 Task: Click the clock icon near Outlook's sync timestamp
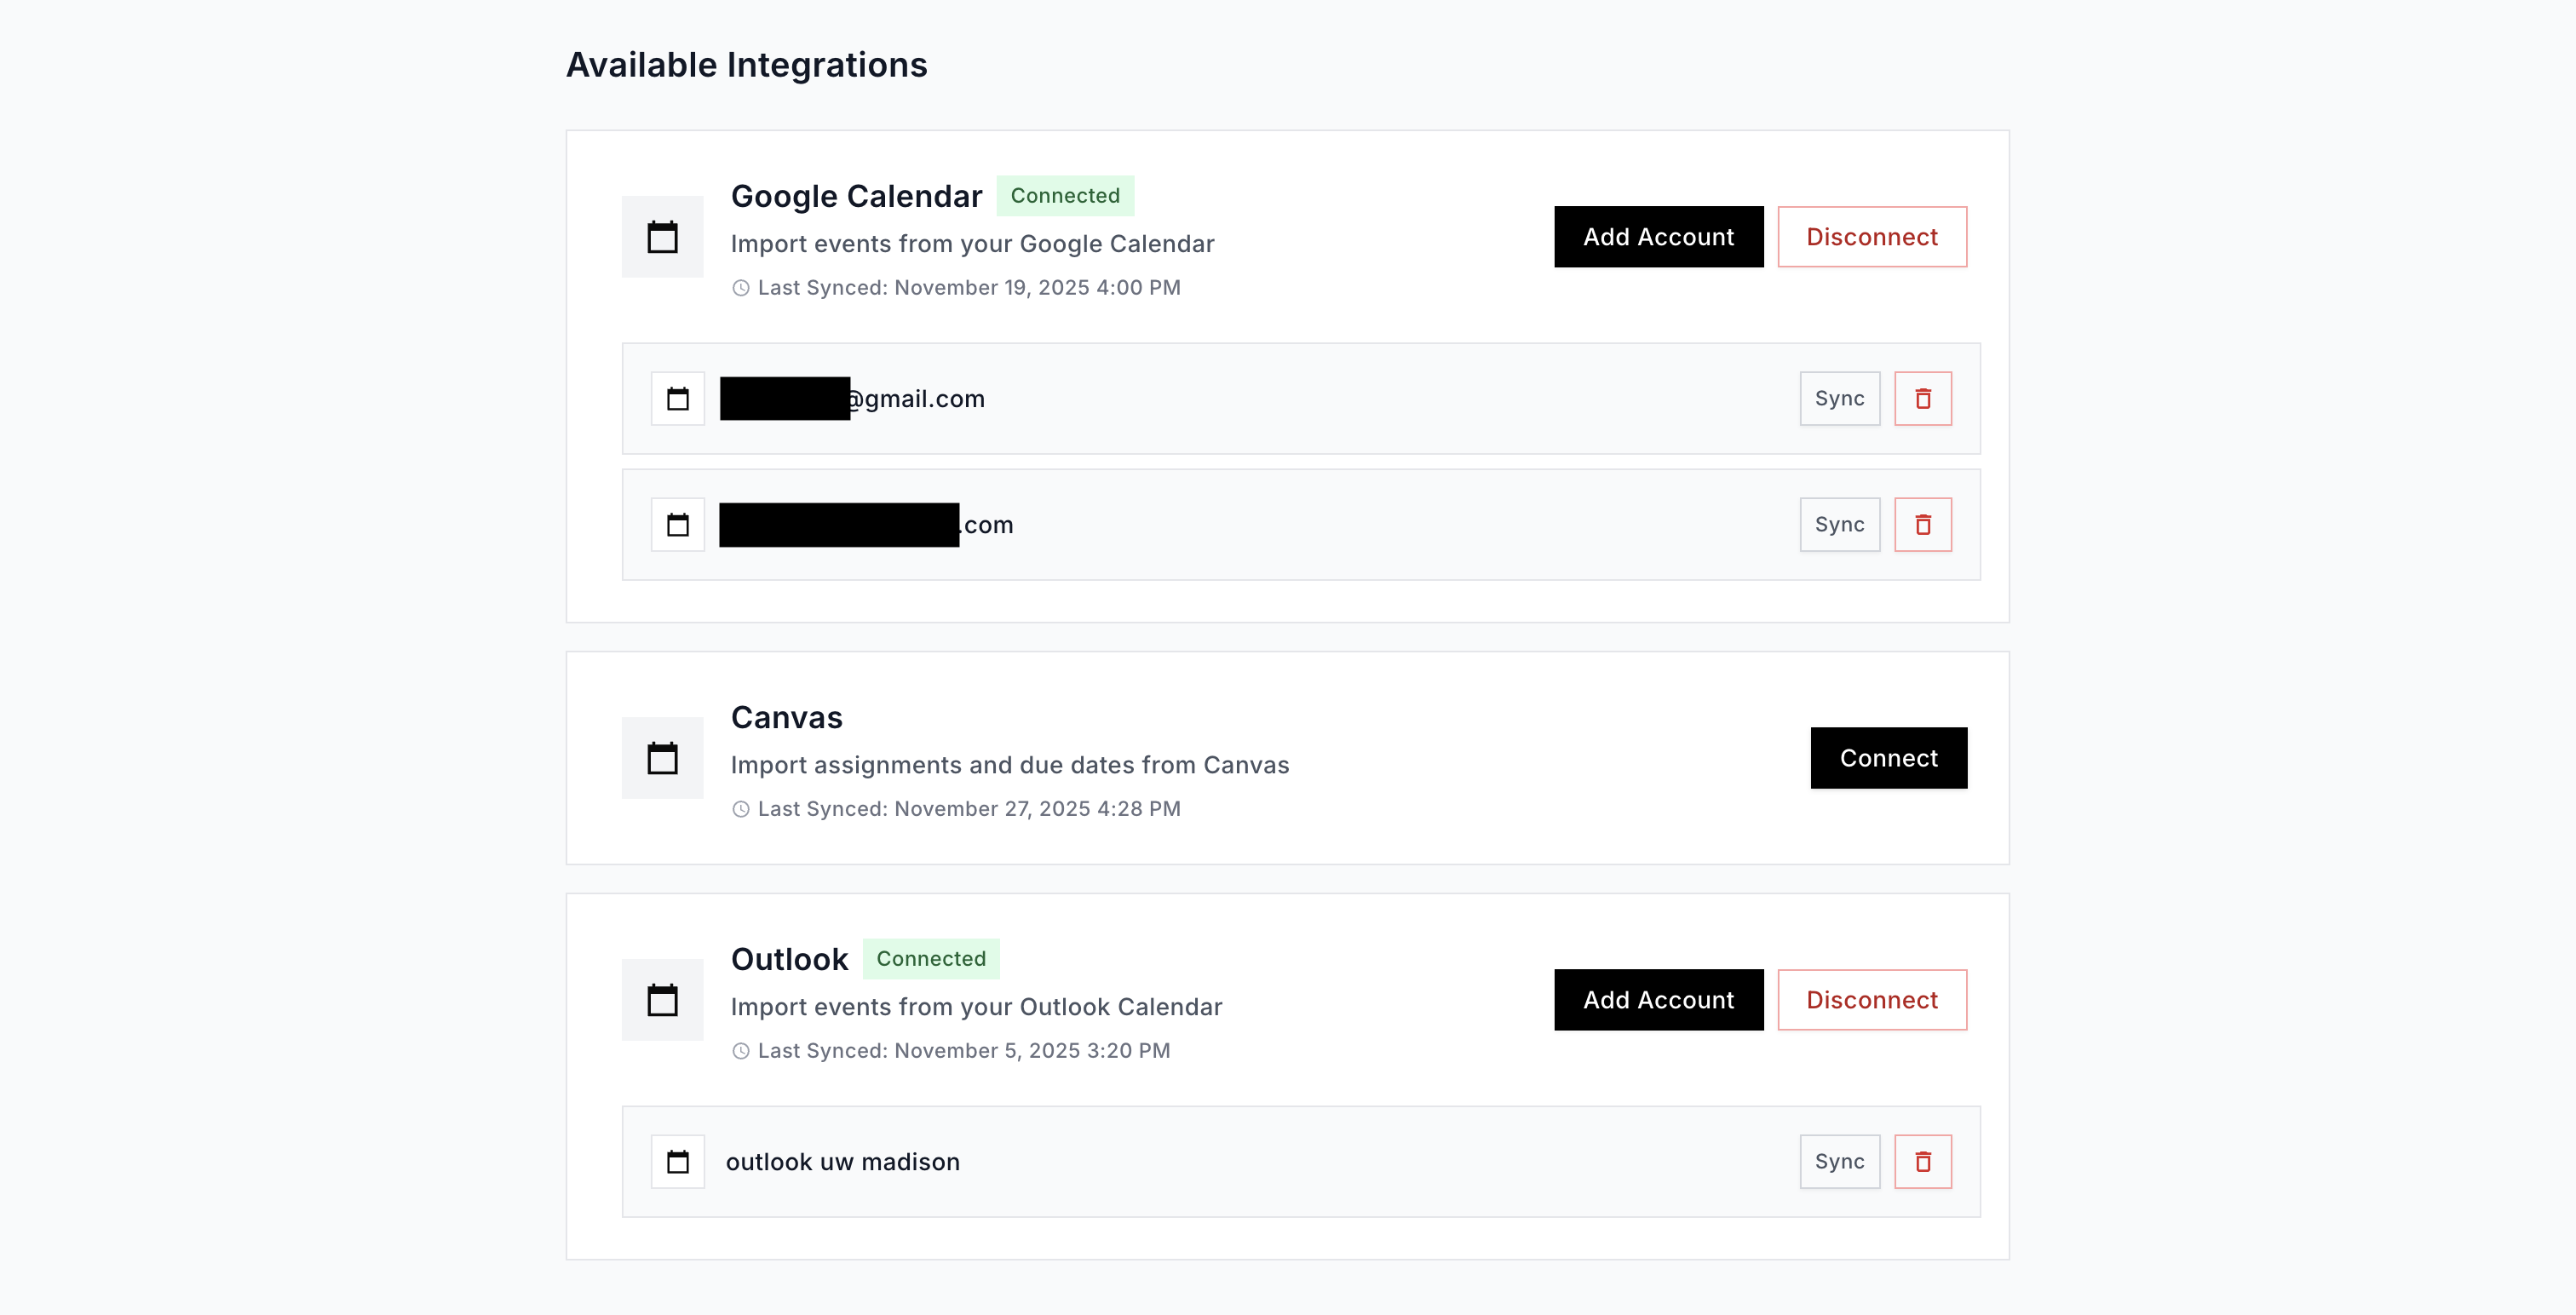pyautogui.click(x=740, y=1051)
